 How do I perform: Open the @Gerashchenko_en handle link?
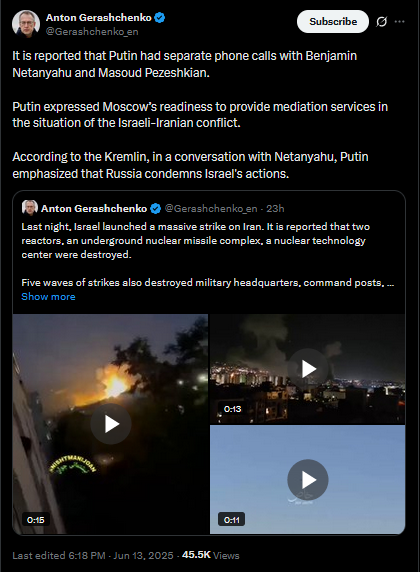tap(92, 32)
